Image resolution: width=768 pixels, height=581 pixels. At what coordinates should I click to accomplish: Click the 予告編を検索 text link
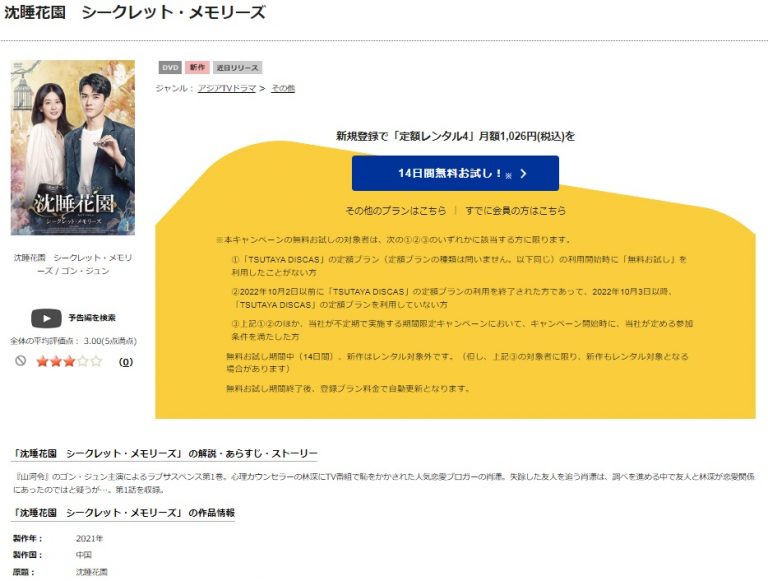tap(92, 318)
